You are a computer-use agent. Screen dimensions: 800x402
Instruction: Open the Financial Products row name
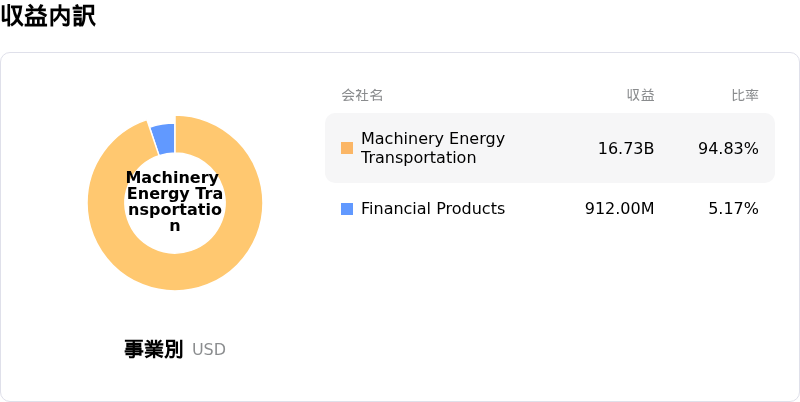pyautogui.click(x=432, y=209)
